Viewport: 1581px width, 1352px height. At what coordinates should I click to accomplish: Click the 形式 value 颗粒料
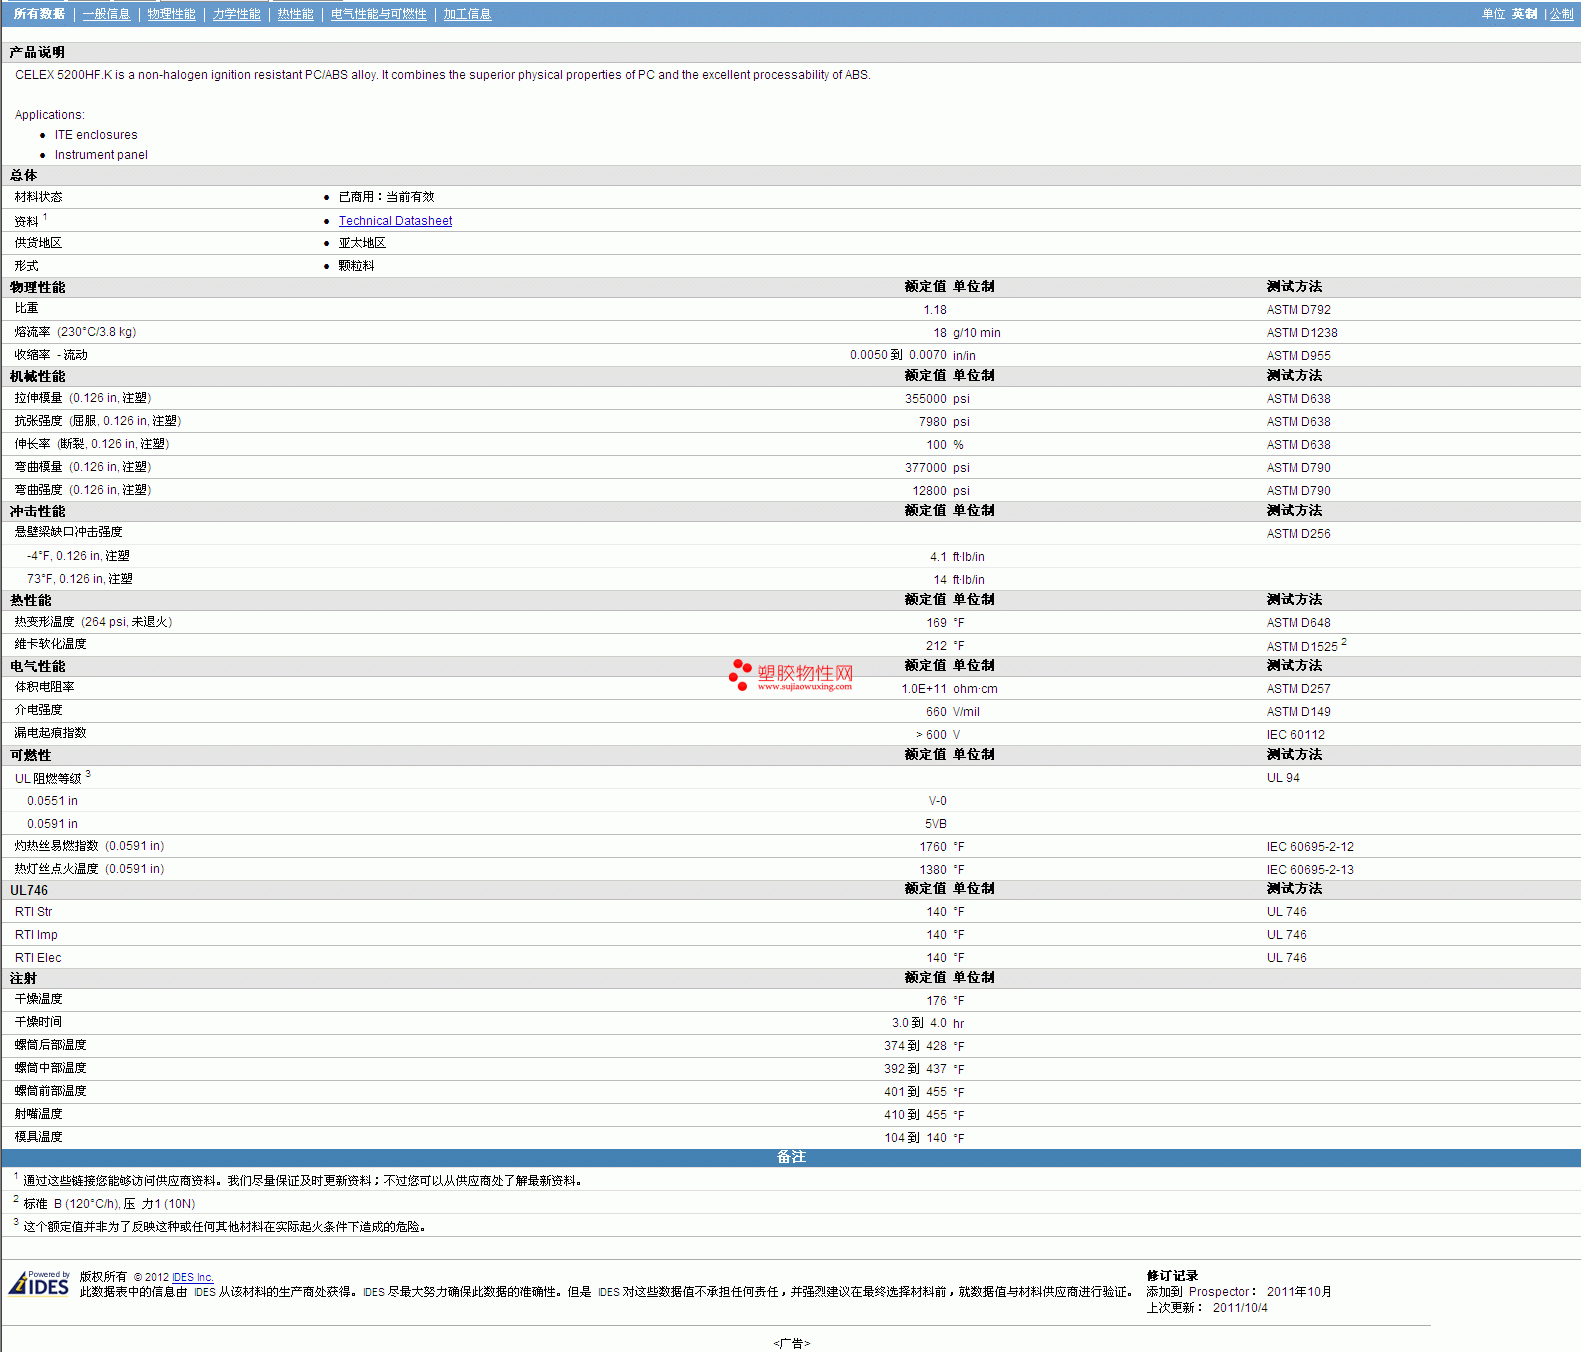tap(356, 266)
